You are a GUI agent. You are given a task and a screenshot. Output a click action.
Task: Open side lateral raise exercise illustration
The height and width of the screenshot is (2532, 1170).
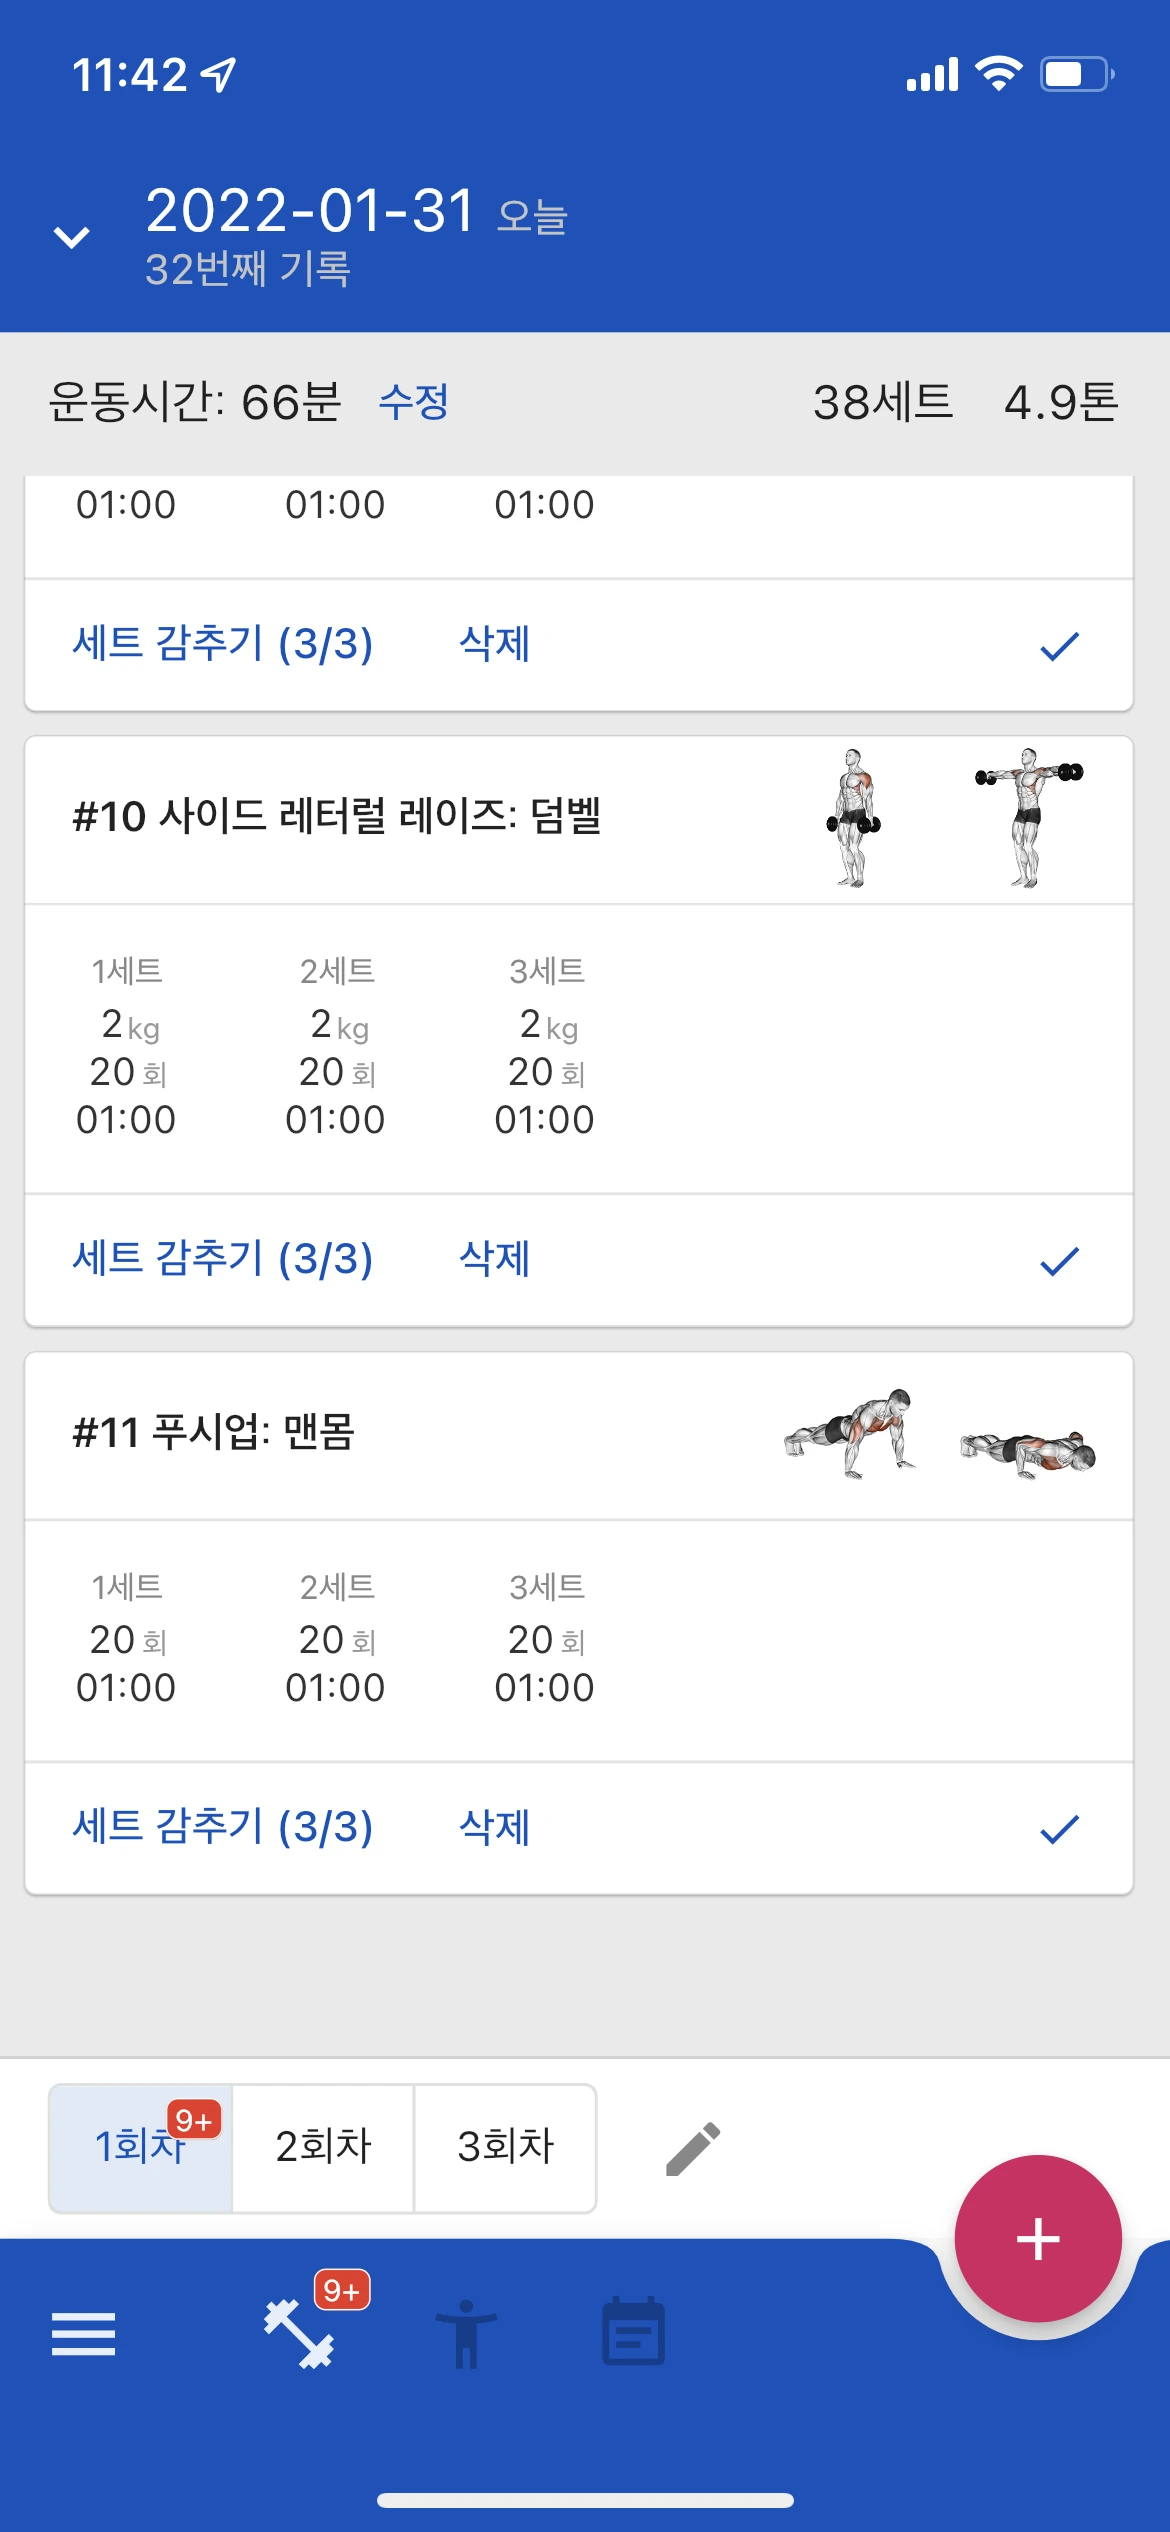954,818
